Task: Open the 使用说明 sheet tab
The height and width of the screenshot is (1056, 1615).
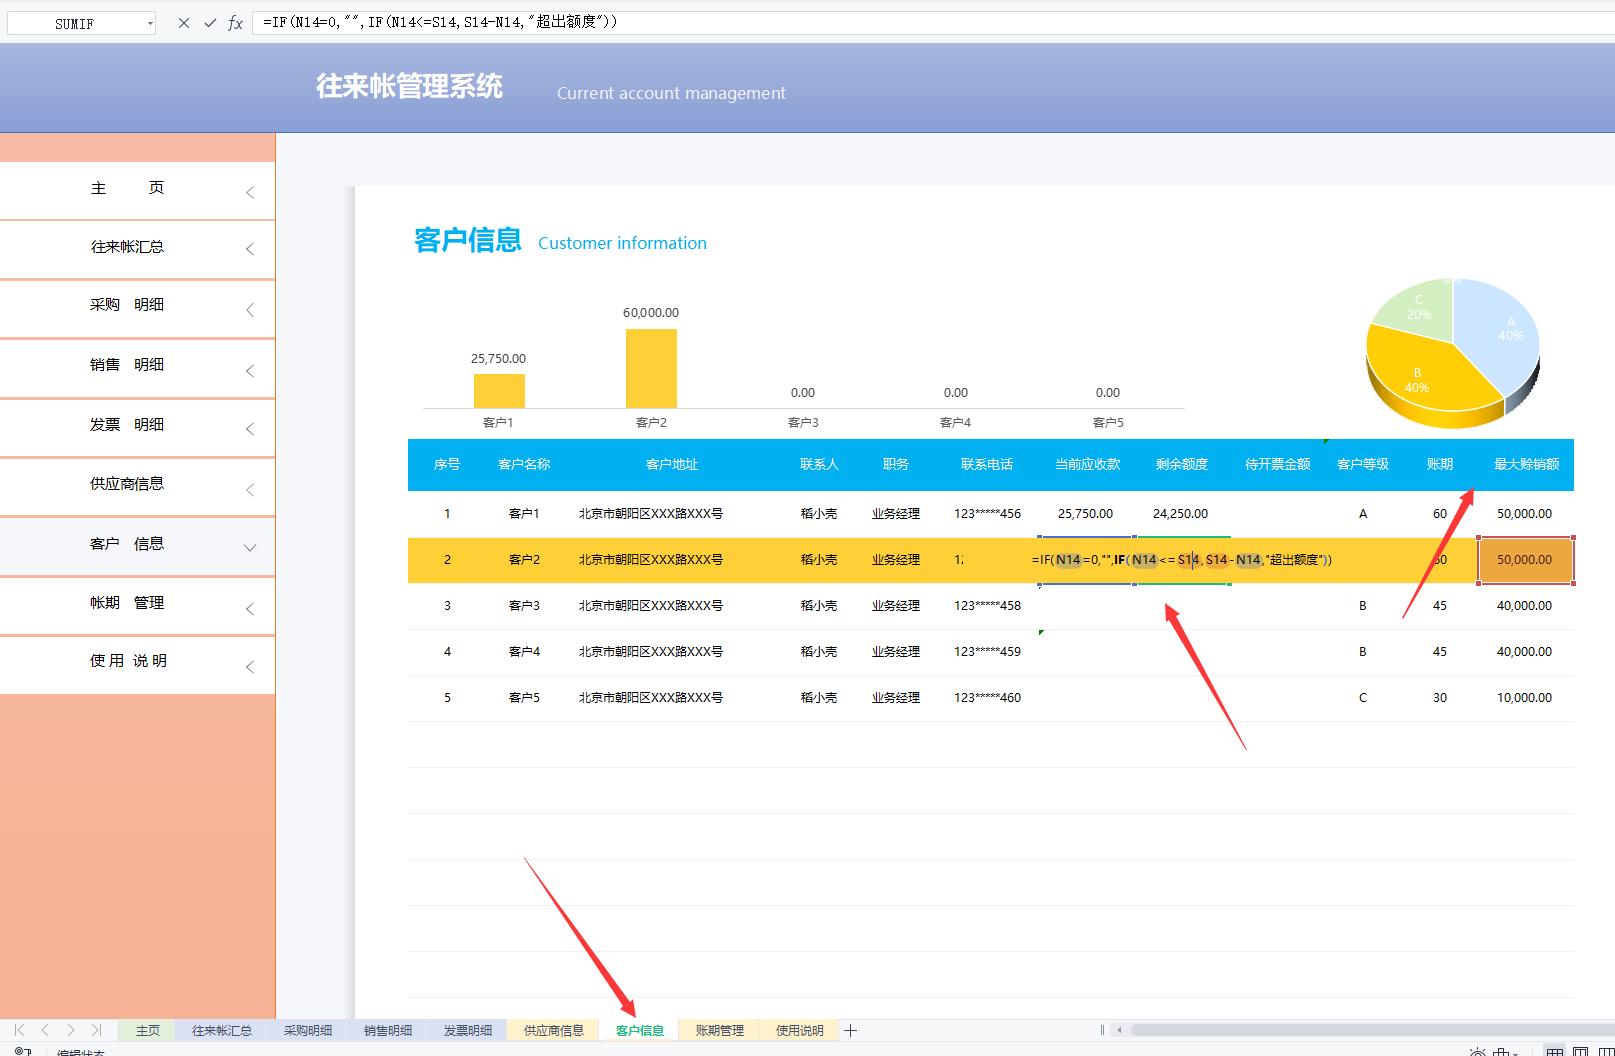Action: [x=797, y=1029]
